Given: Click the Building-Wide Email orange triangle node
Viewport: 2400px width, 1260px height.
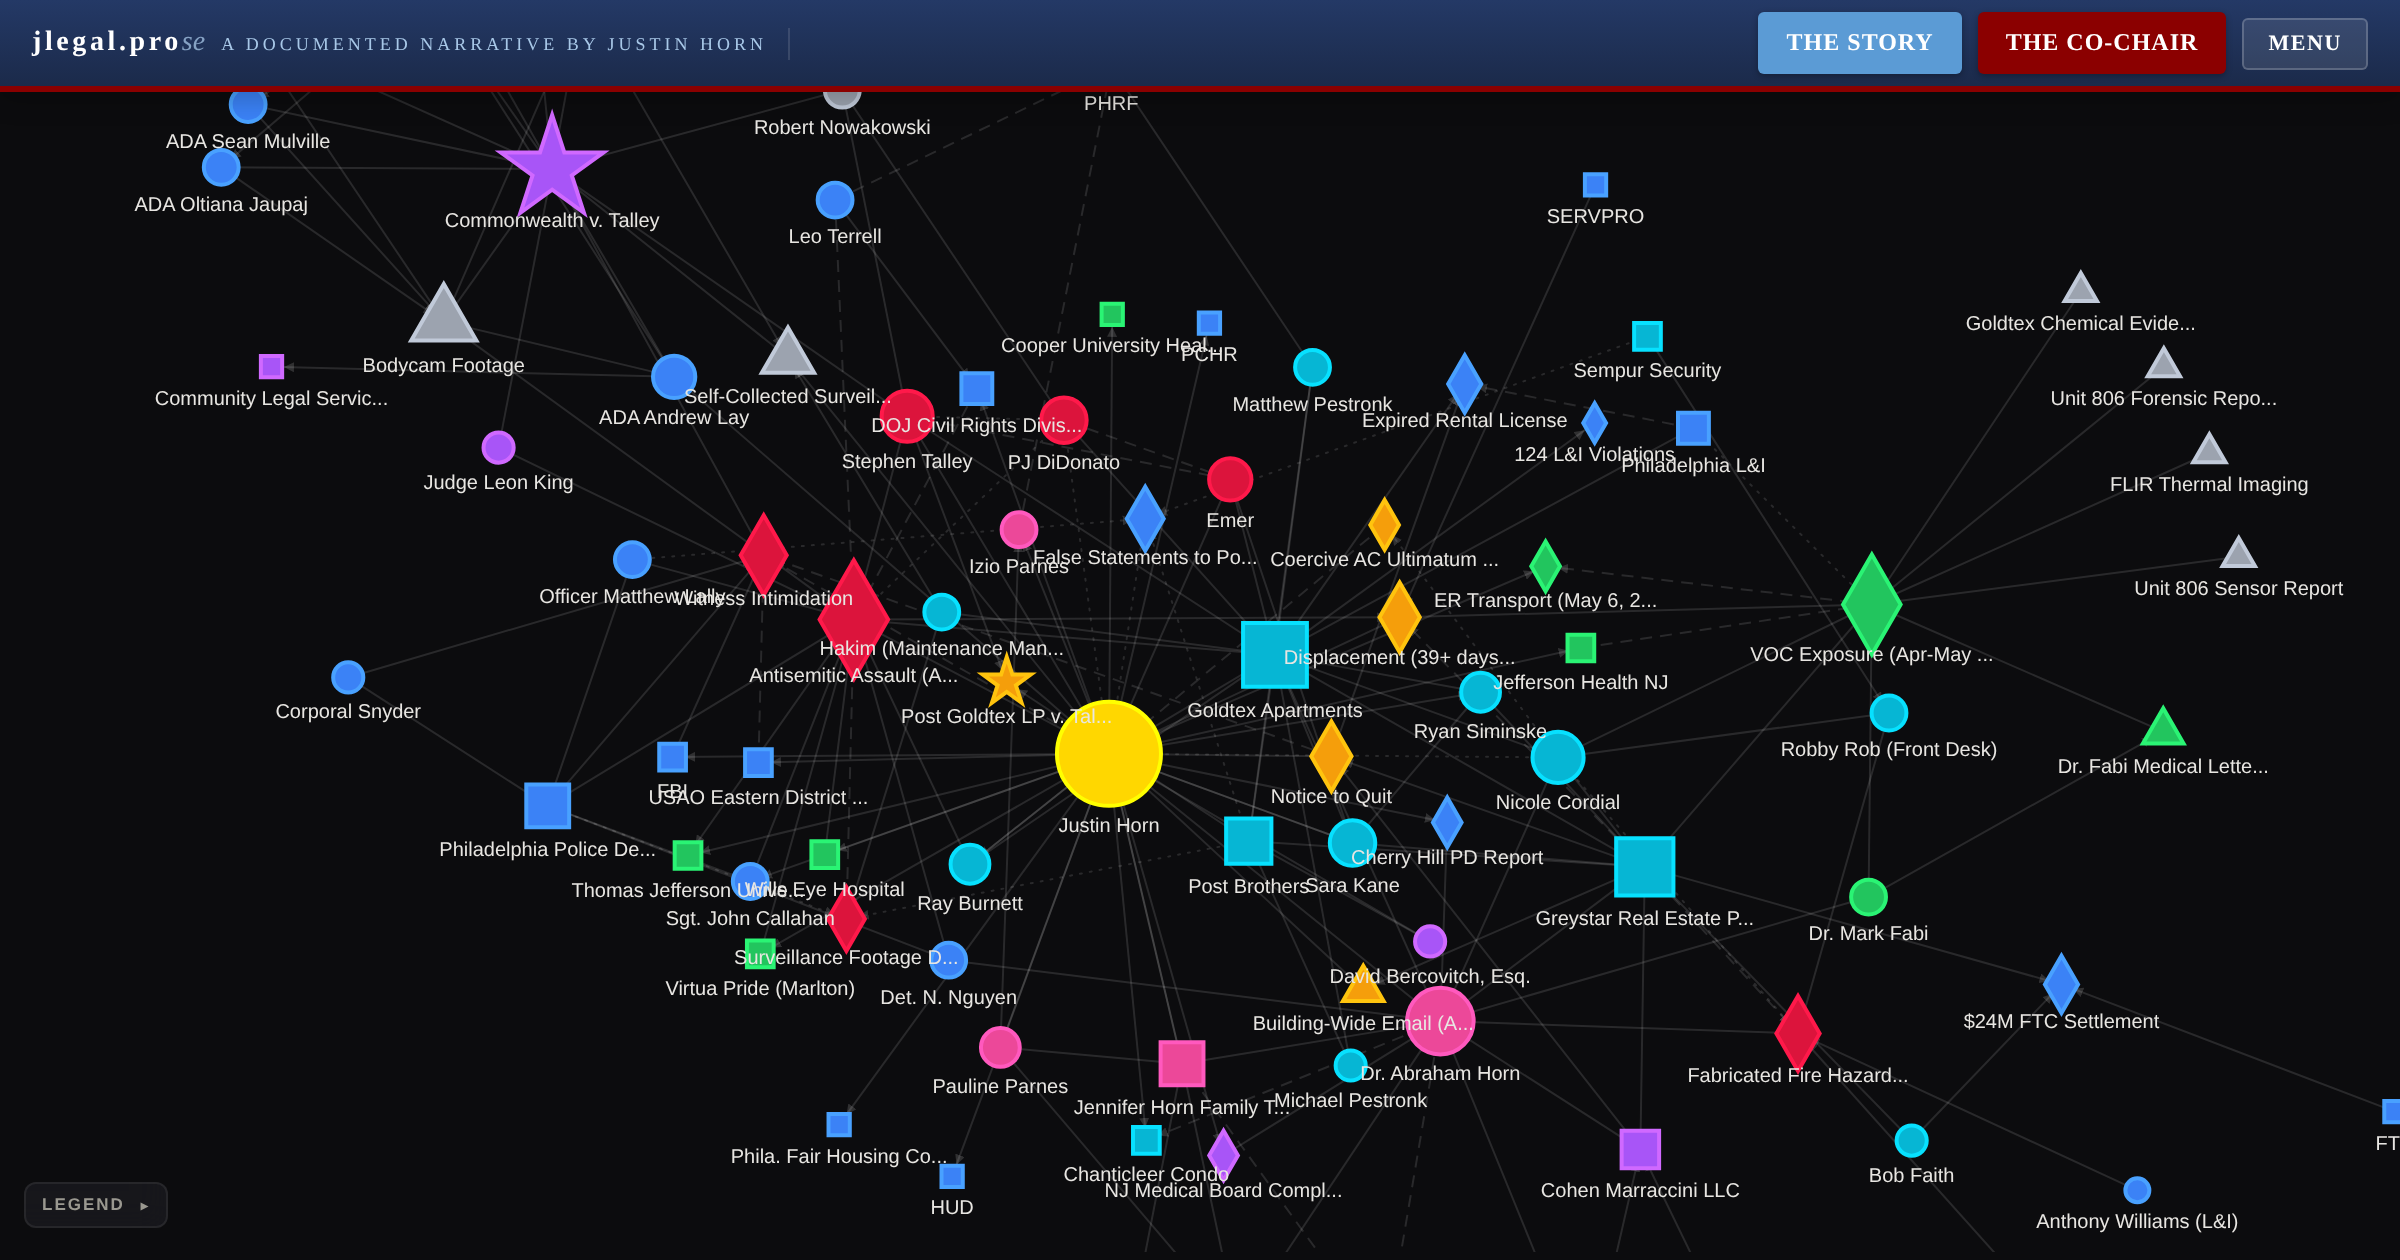Looking at the screenshot, I should pos(1363,984).
